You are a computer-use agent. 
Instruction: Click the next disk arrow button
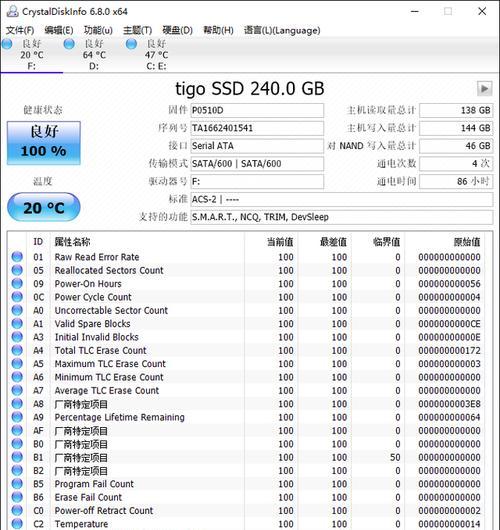click(x=484, y=89)
